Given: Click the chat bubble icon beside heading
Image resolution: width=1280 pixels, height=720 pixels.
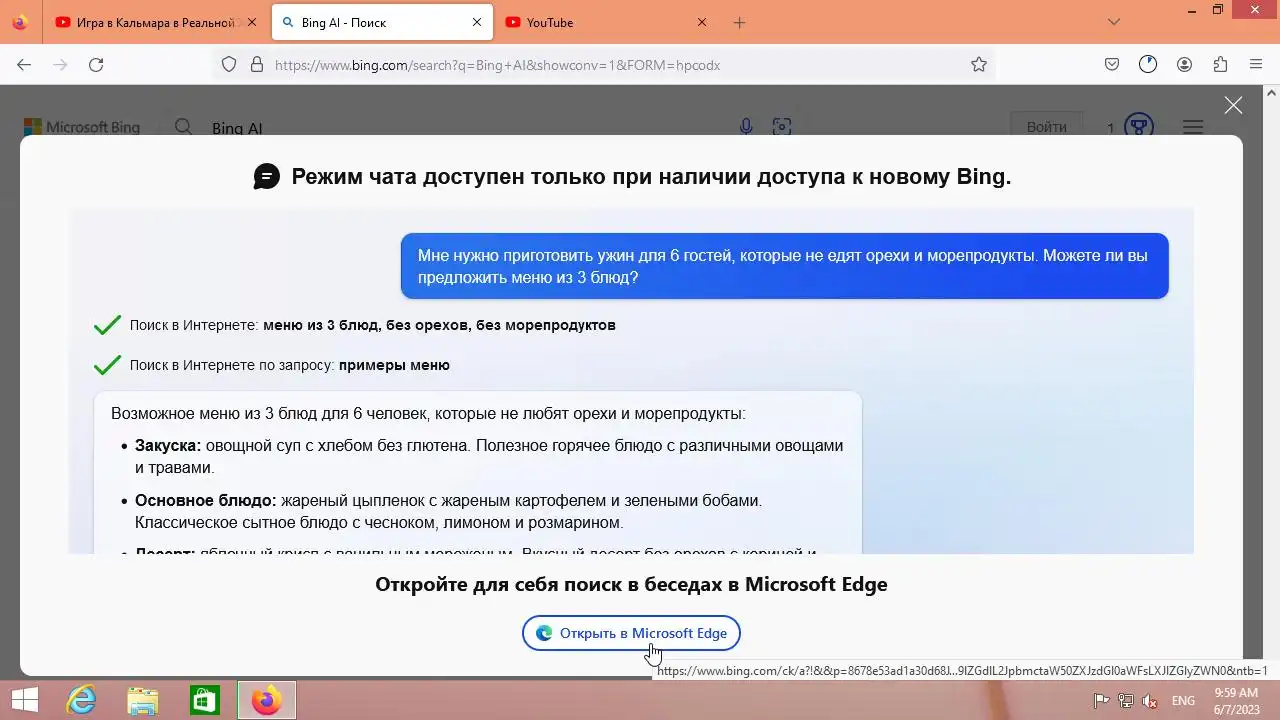Looking at the screenshot, I should point(267,177).
